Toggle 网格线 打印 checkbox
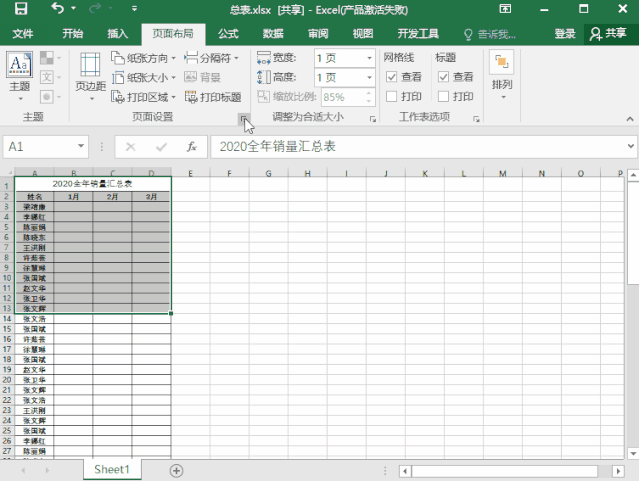 [391, 97]
